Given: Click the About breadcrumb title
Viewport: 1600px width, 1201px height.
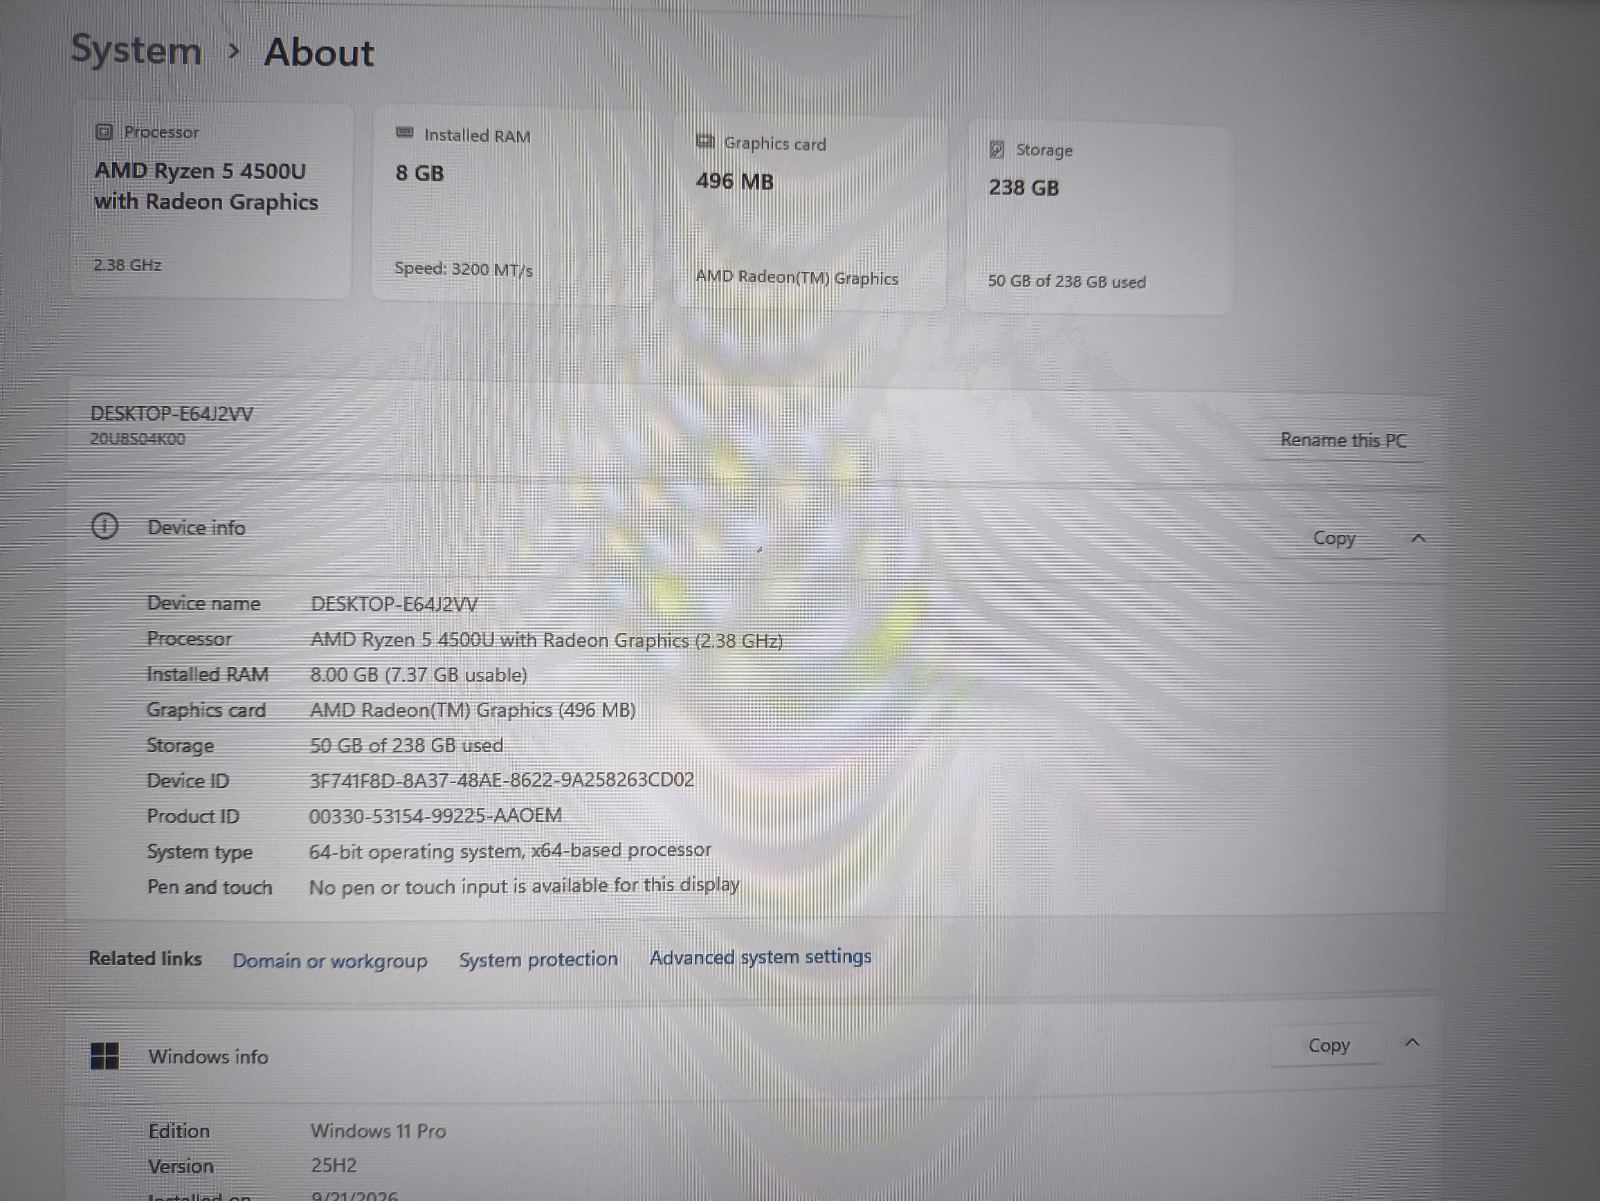Looking at the screenshot, I should [x=319, y=52].
